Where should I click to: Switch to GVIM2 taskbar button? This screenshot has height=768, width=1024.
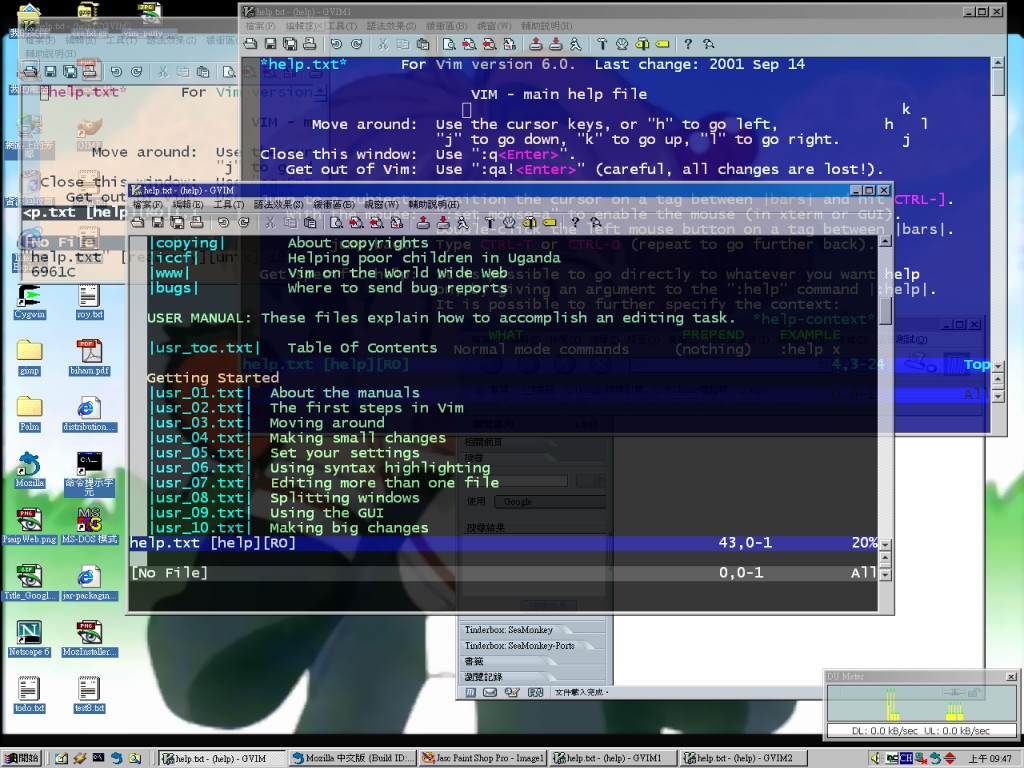[x=742, y=758]
